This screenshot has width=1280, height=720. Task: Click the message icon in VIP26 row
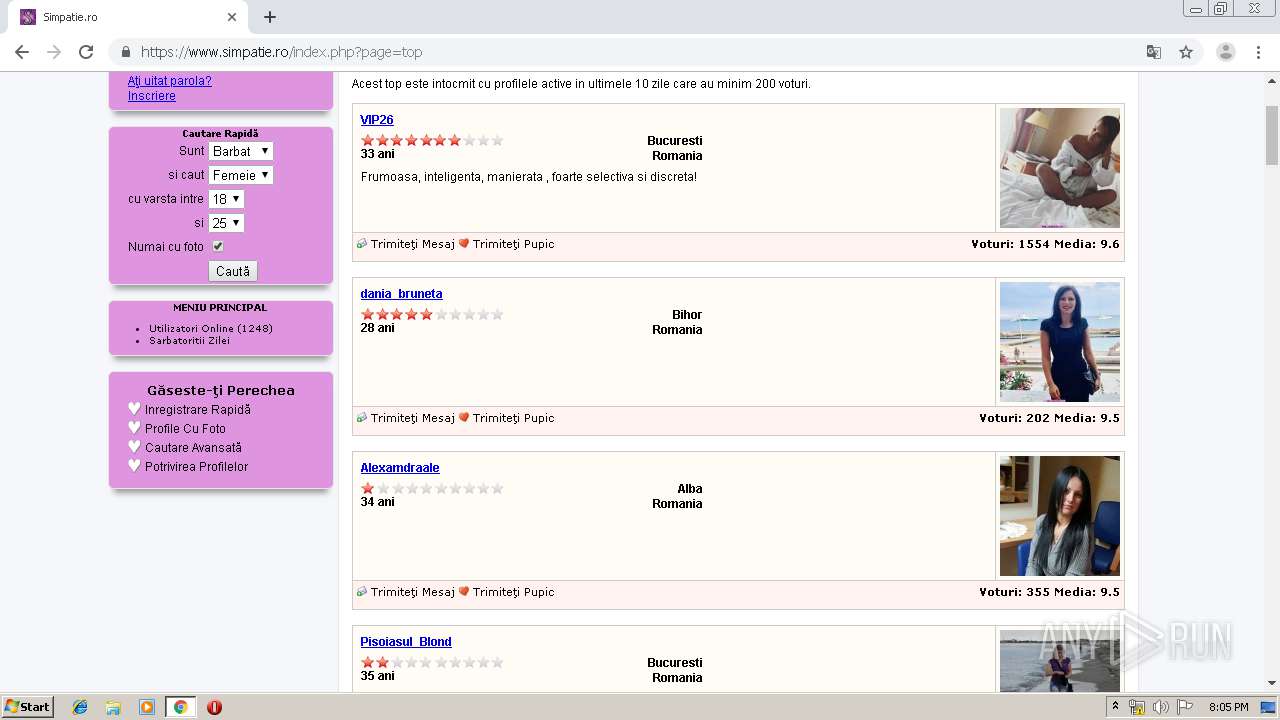point(362,244)
